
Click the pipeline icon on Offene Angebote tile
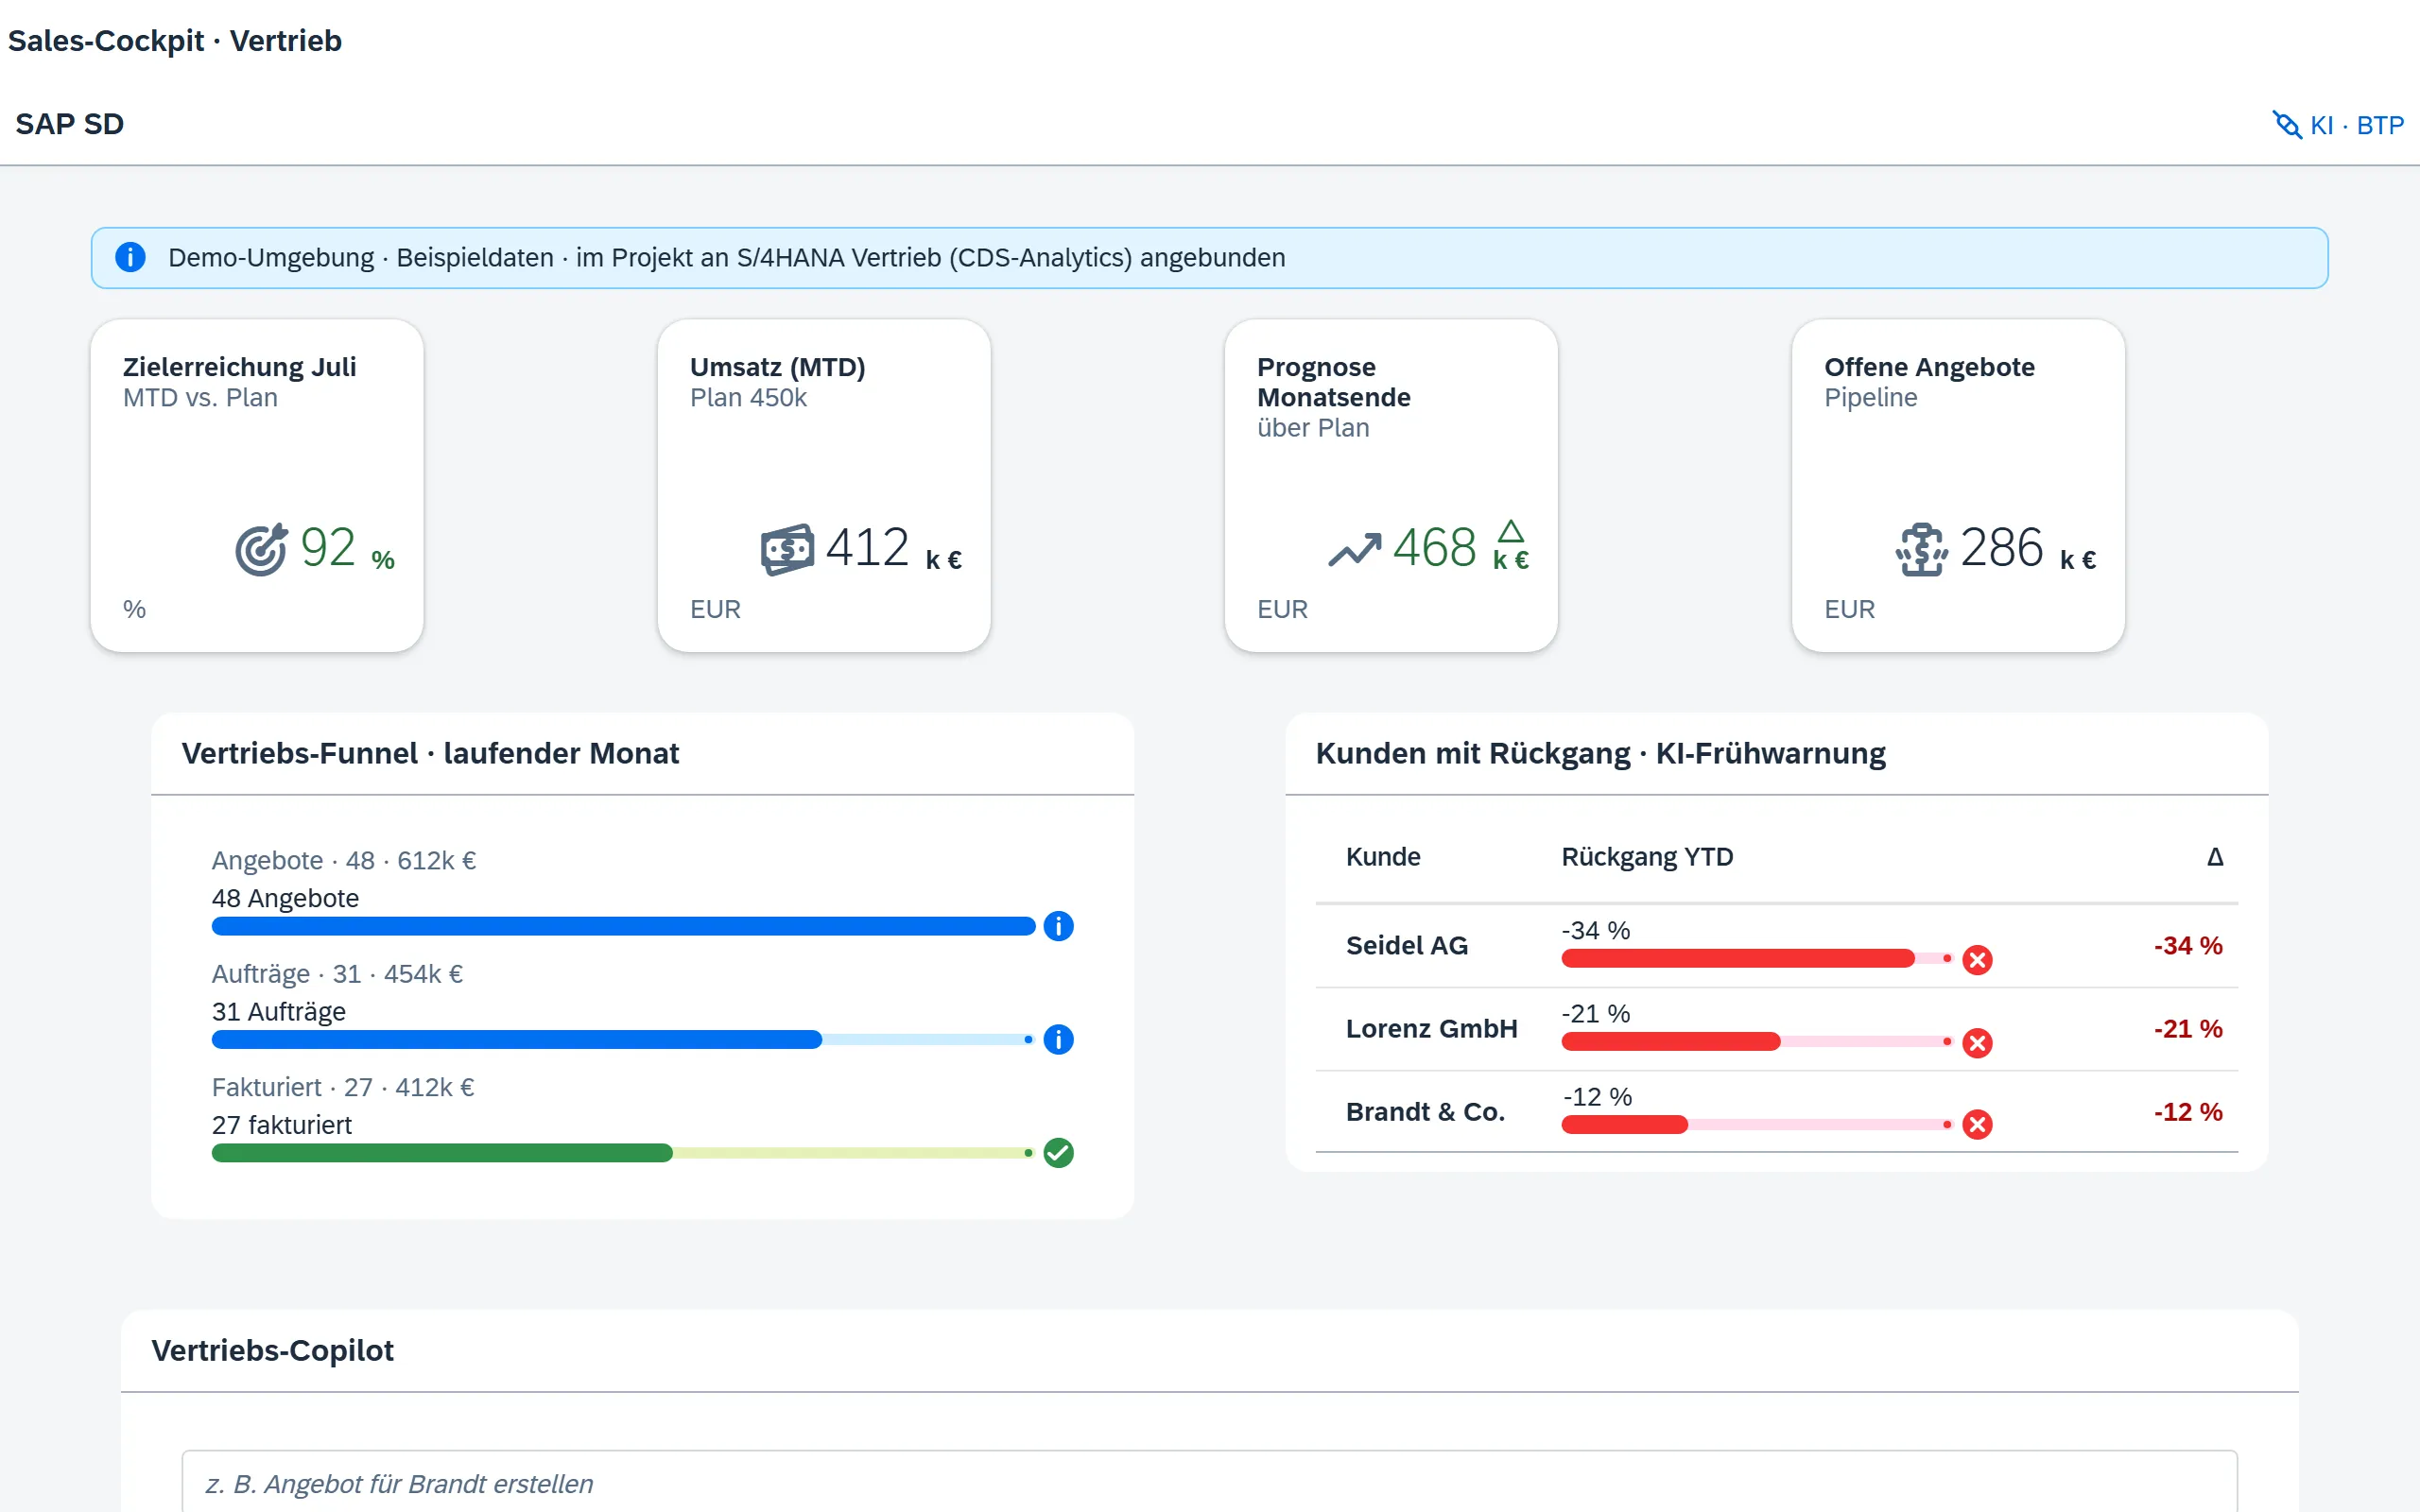1921,549
